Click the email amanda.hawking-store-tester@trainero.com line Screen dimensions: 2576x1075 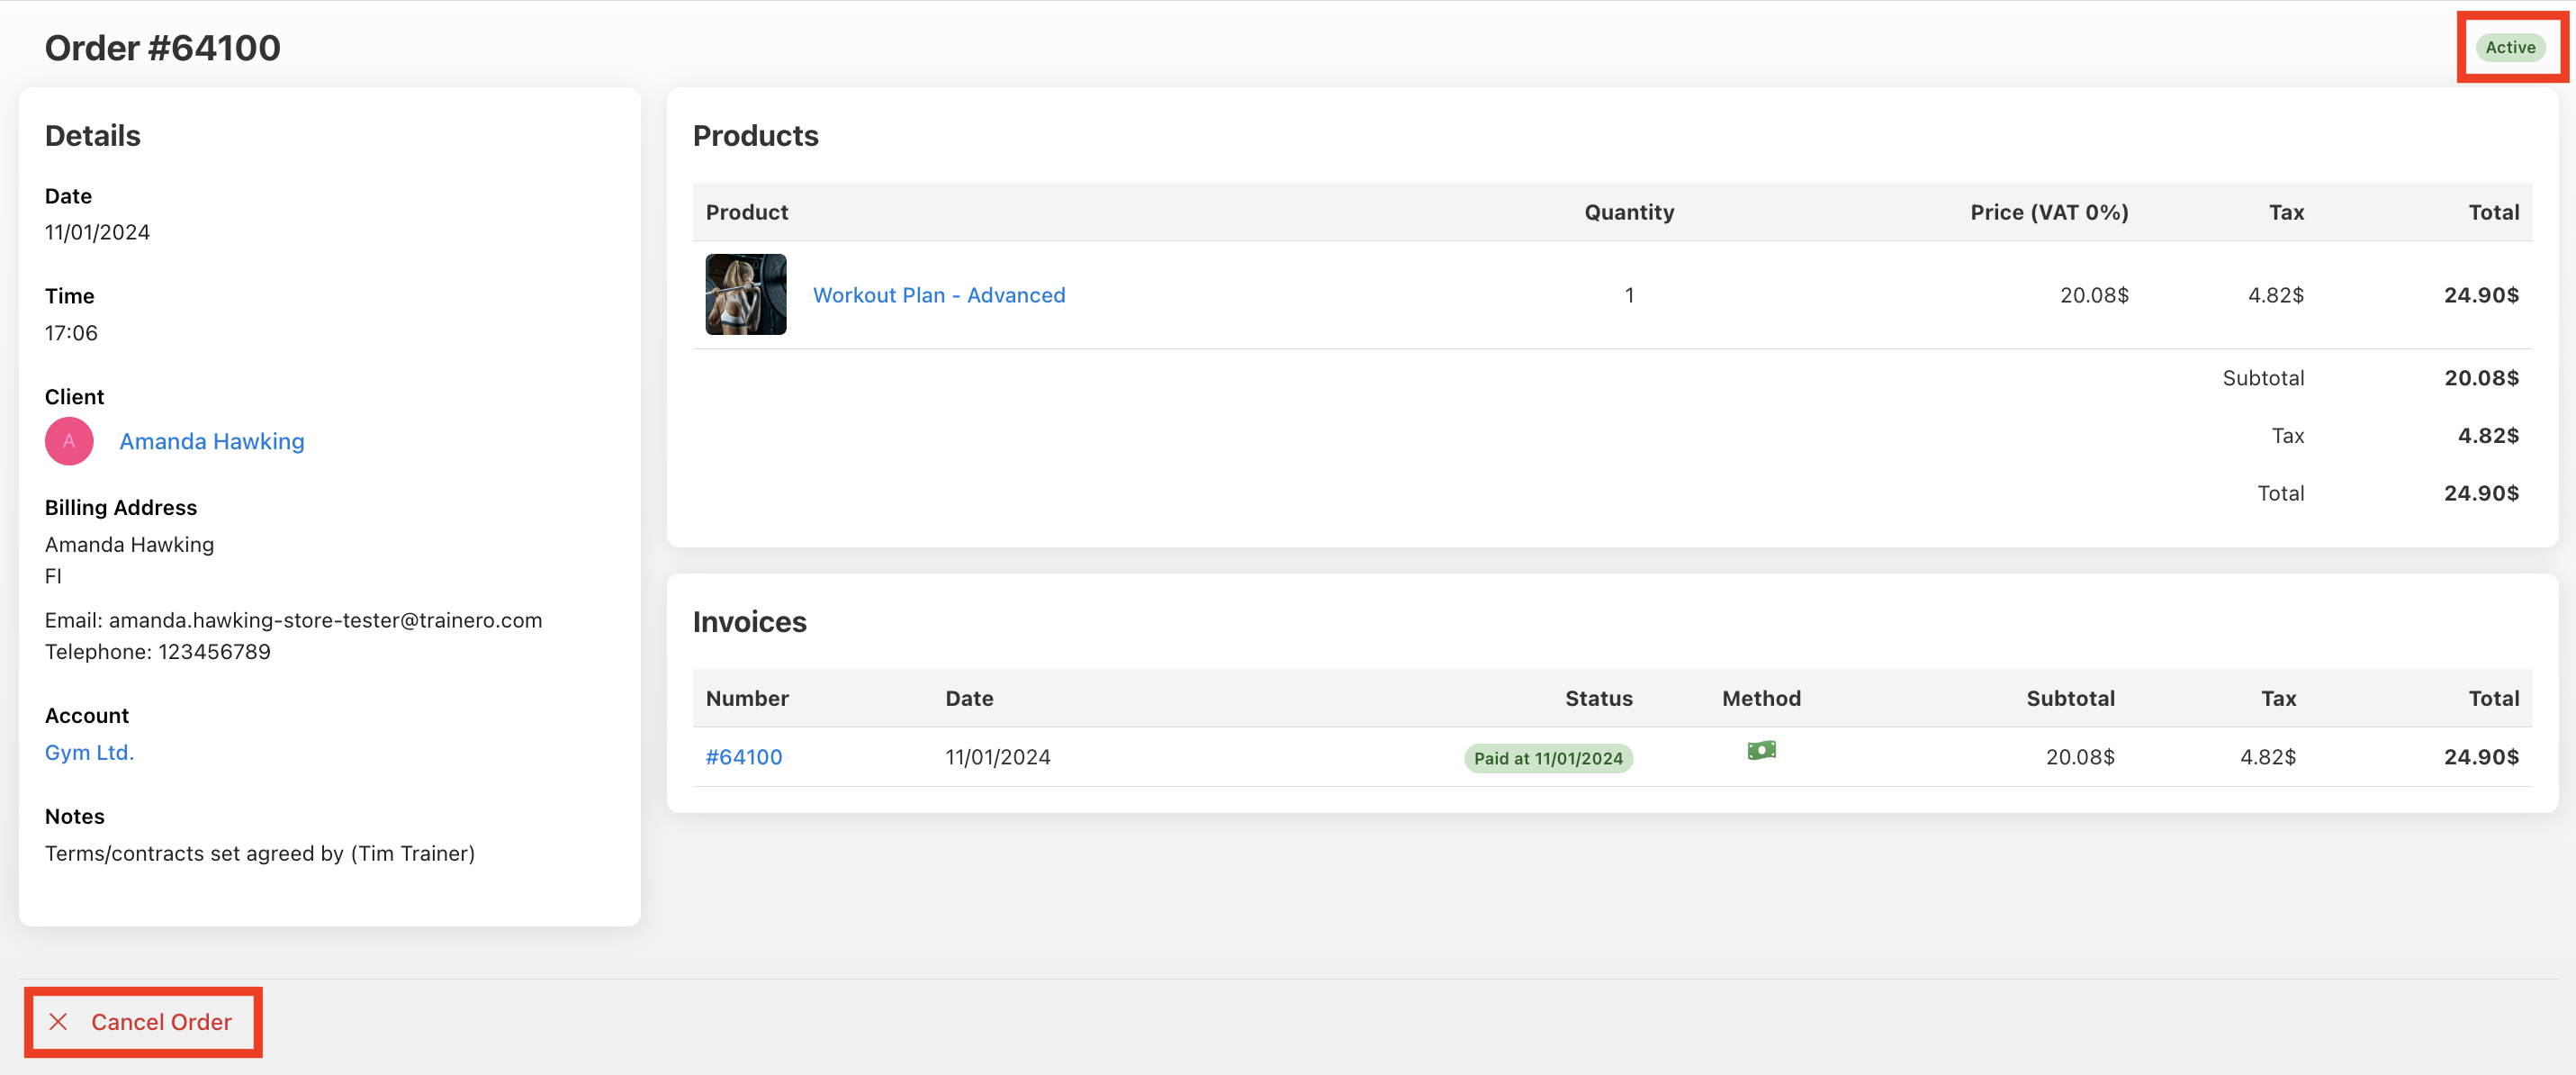[x=294, y=620]
